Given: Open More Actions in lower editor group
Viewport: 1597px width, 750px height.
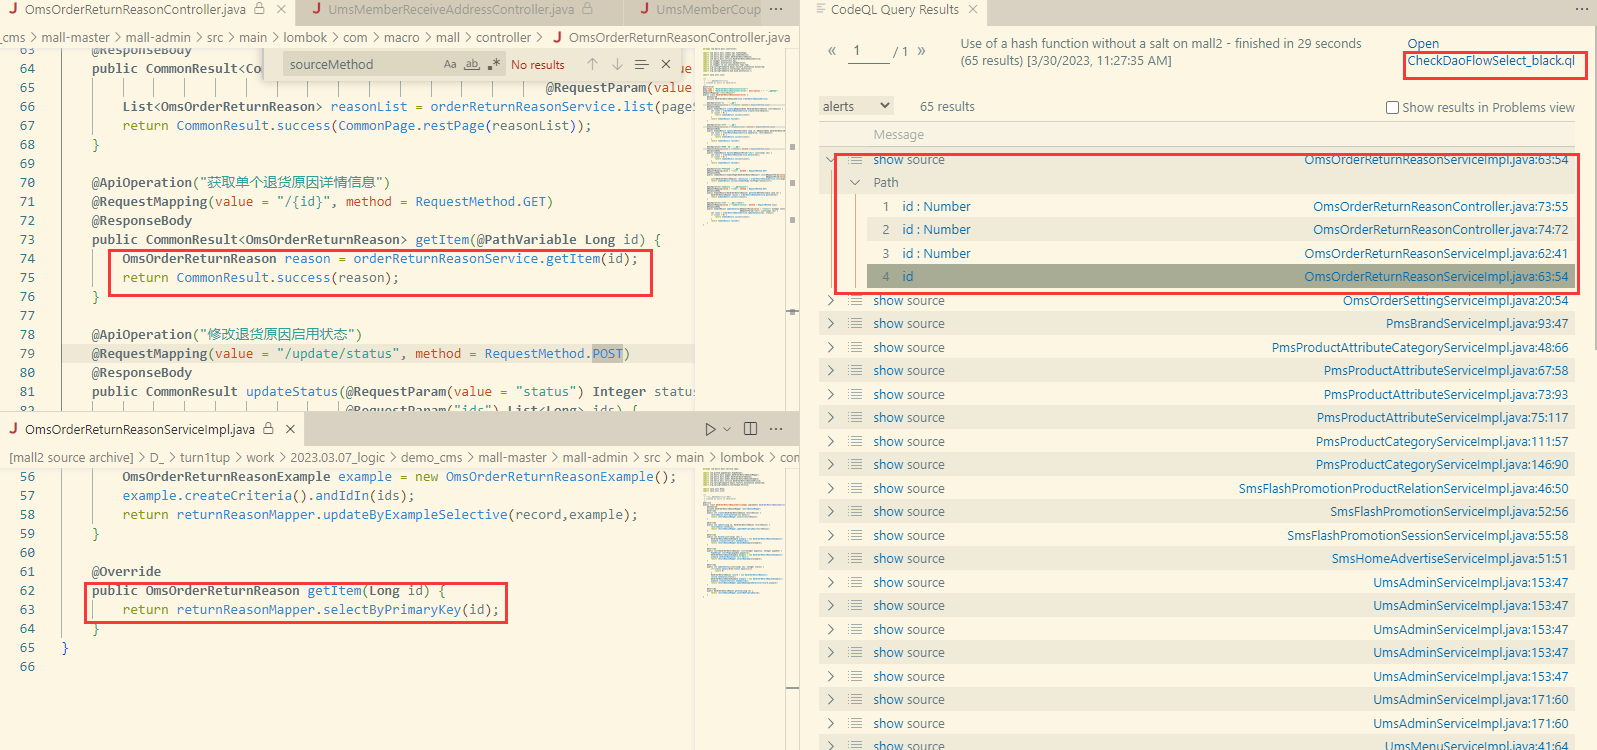Looking at the screenshot, I should [x=777, y=429].
